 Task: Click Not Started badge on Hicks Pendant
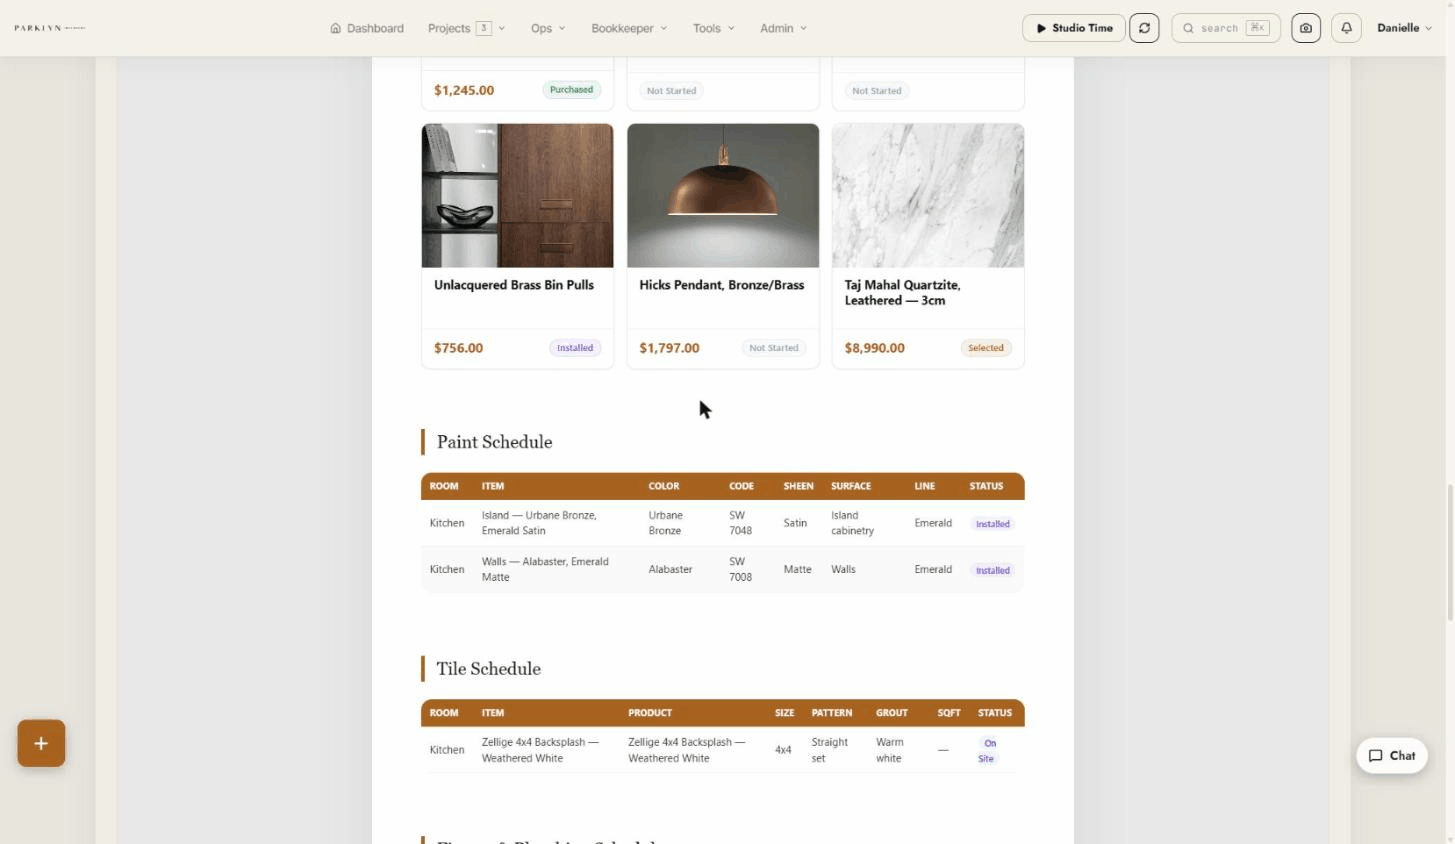(774, 348)
